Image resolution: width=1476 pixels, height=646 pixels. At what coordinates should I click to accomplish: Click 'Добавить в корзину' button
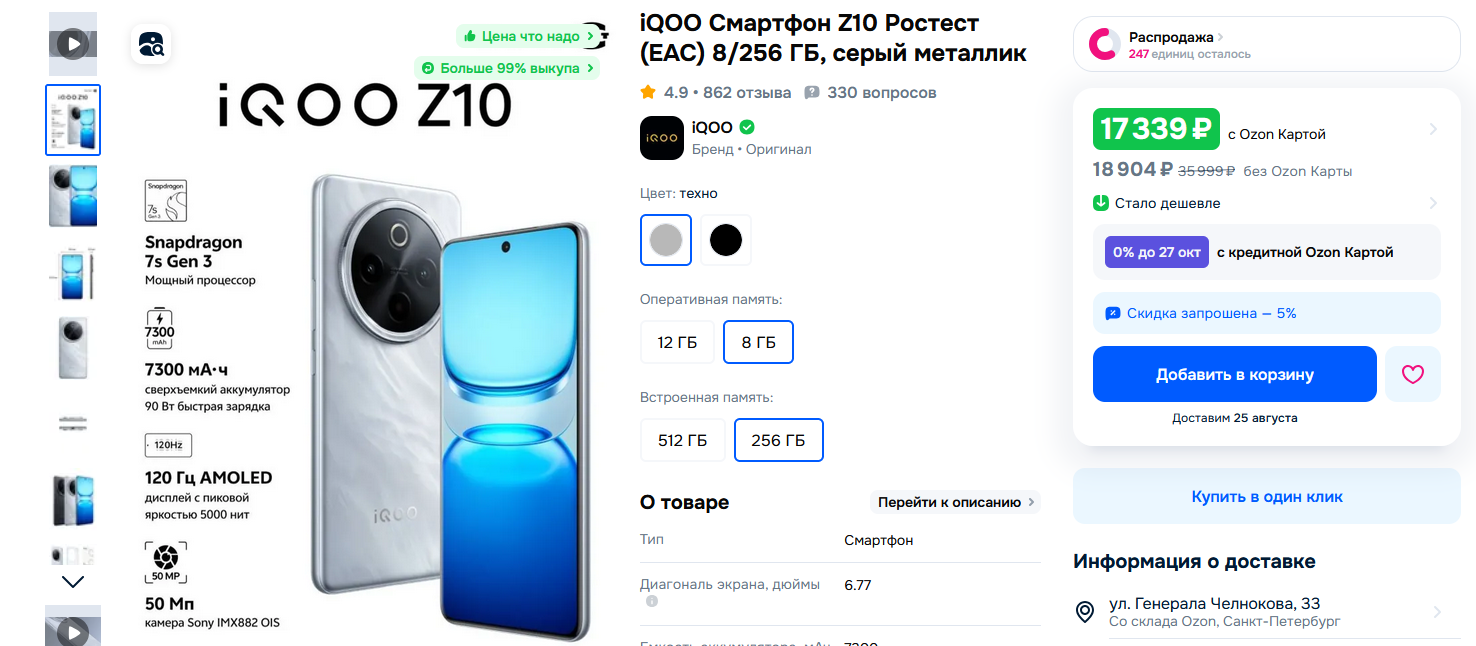click(x=1235, y=374)
